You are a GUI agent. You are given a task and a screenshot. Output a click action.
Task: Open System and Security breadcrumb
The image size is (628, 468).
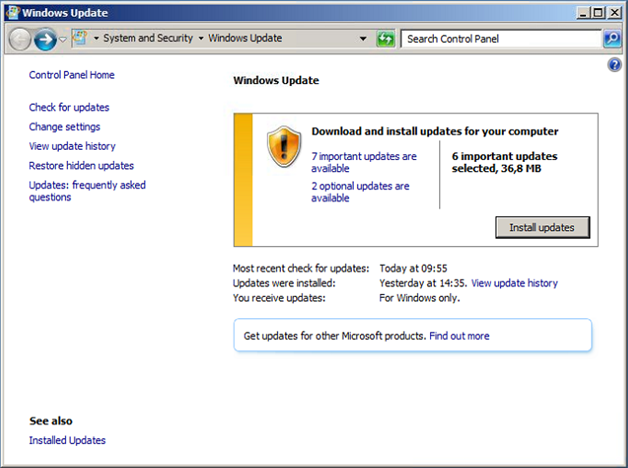point(148,38)
